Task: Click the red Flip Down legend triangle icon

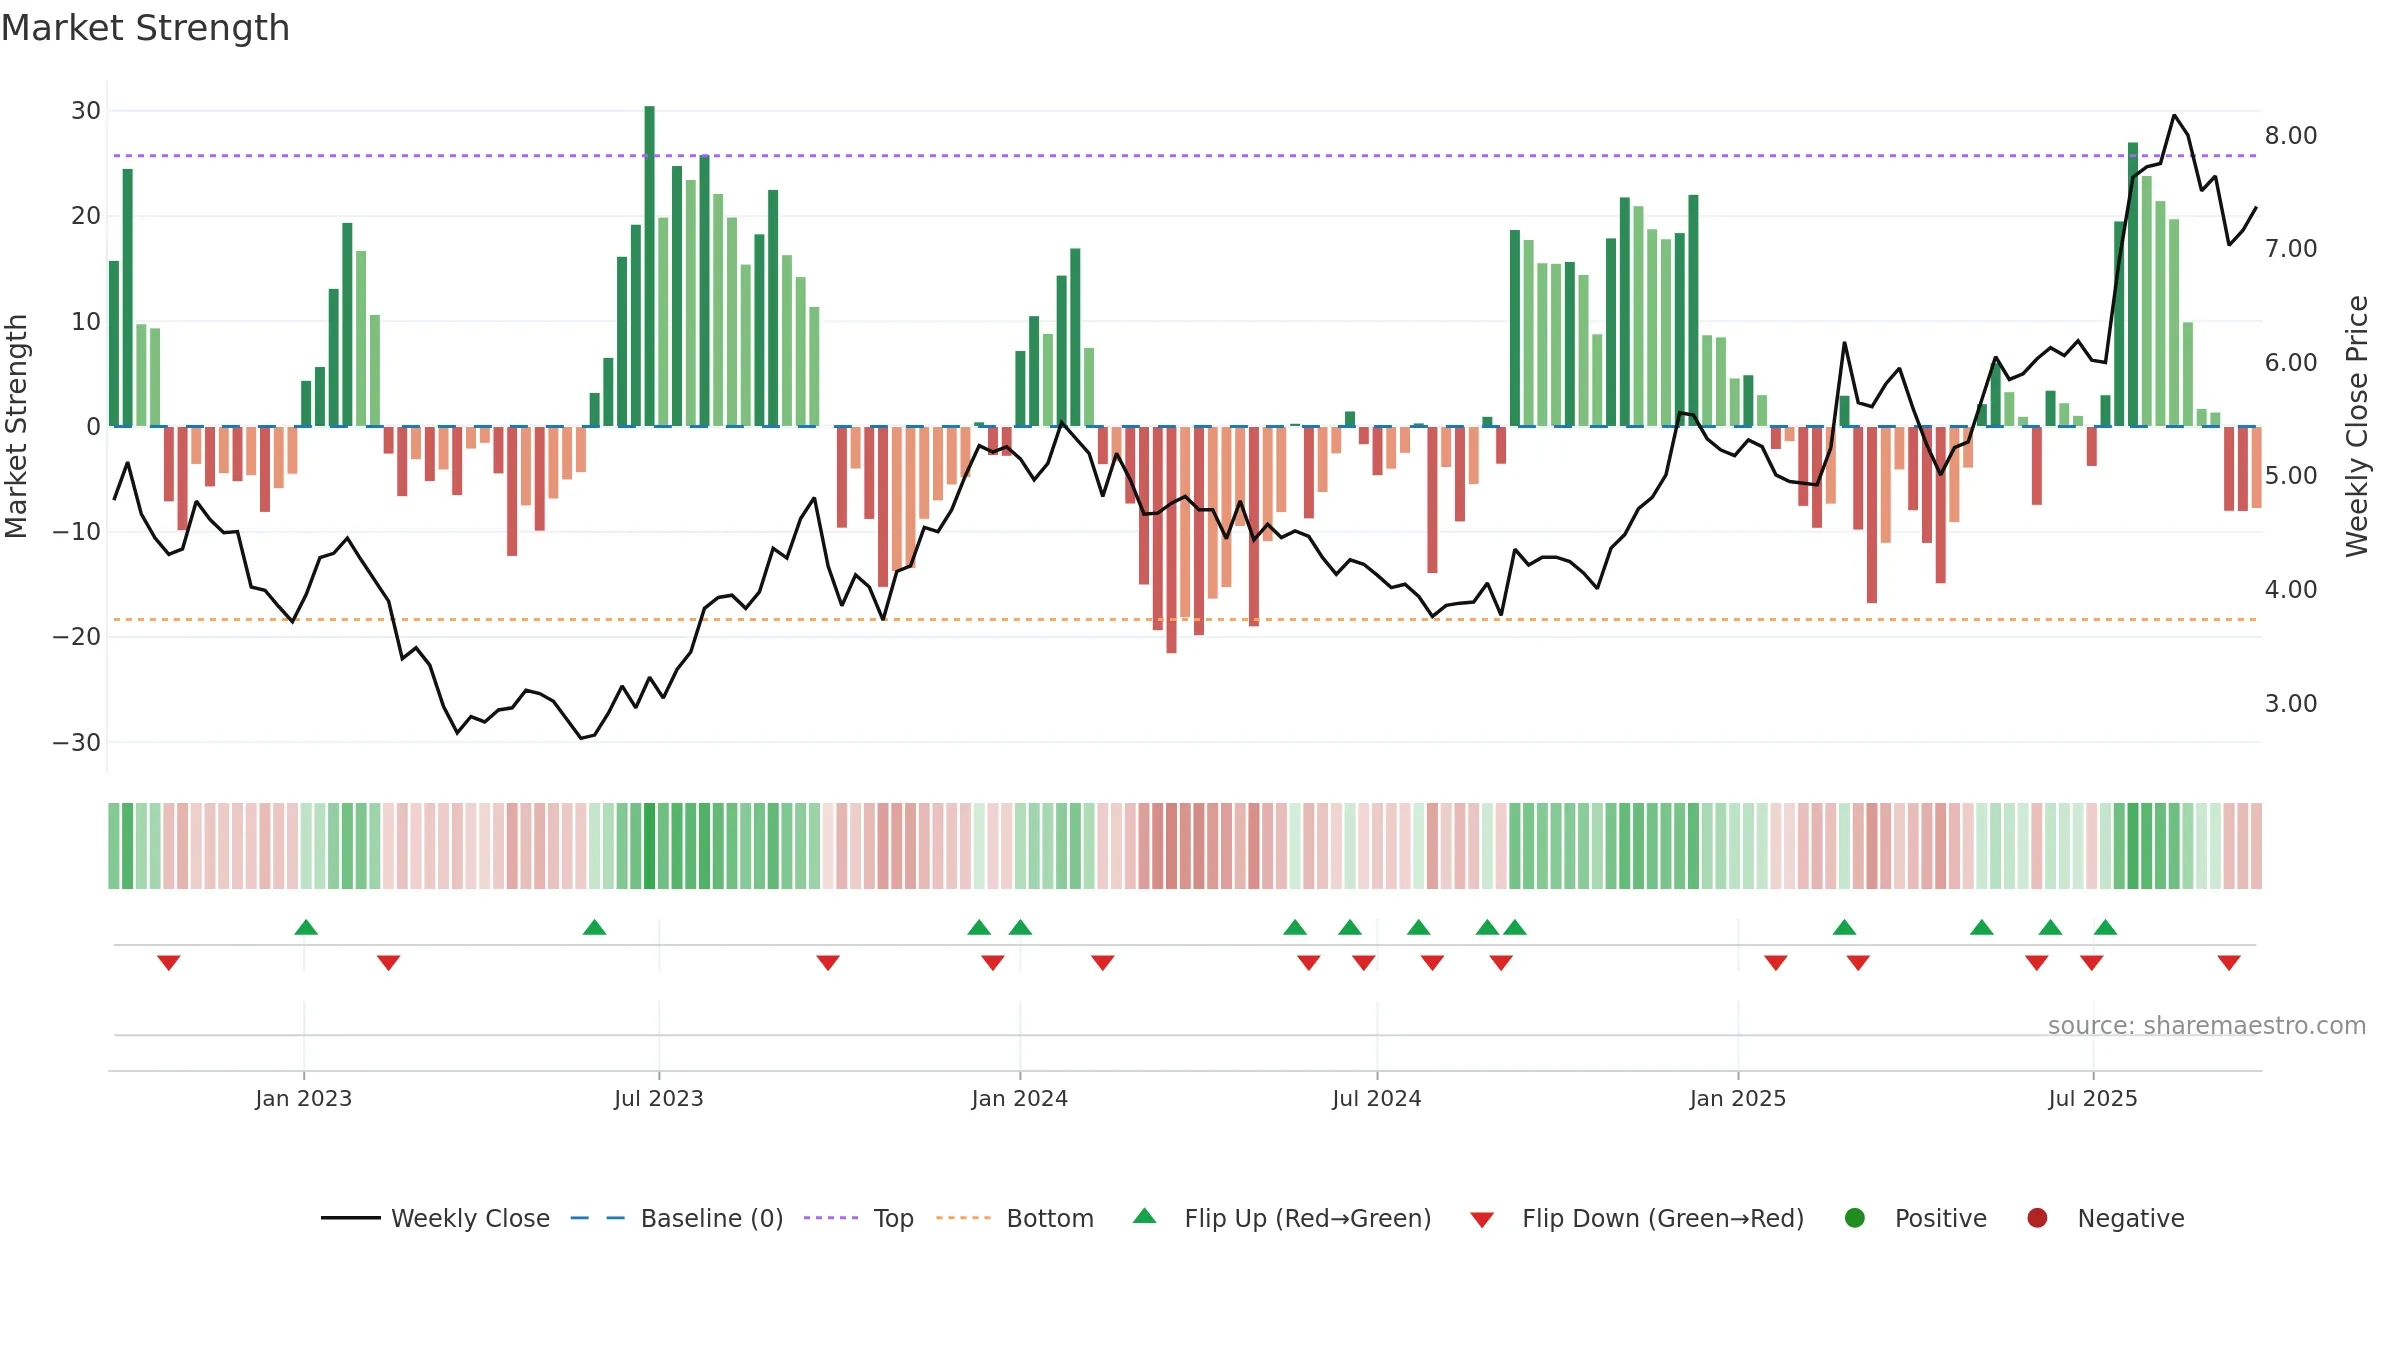Action: pyautogui.click(x=1482, y=1220)
